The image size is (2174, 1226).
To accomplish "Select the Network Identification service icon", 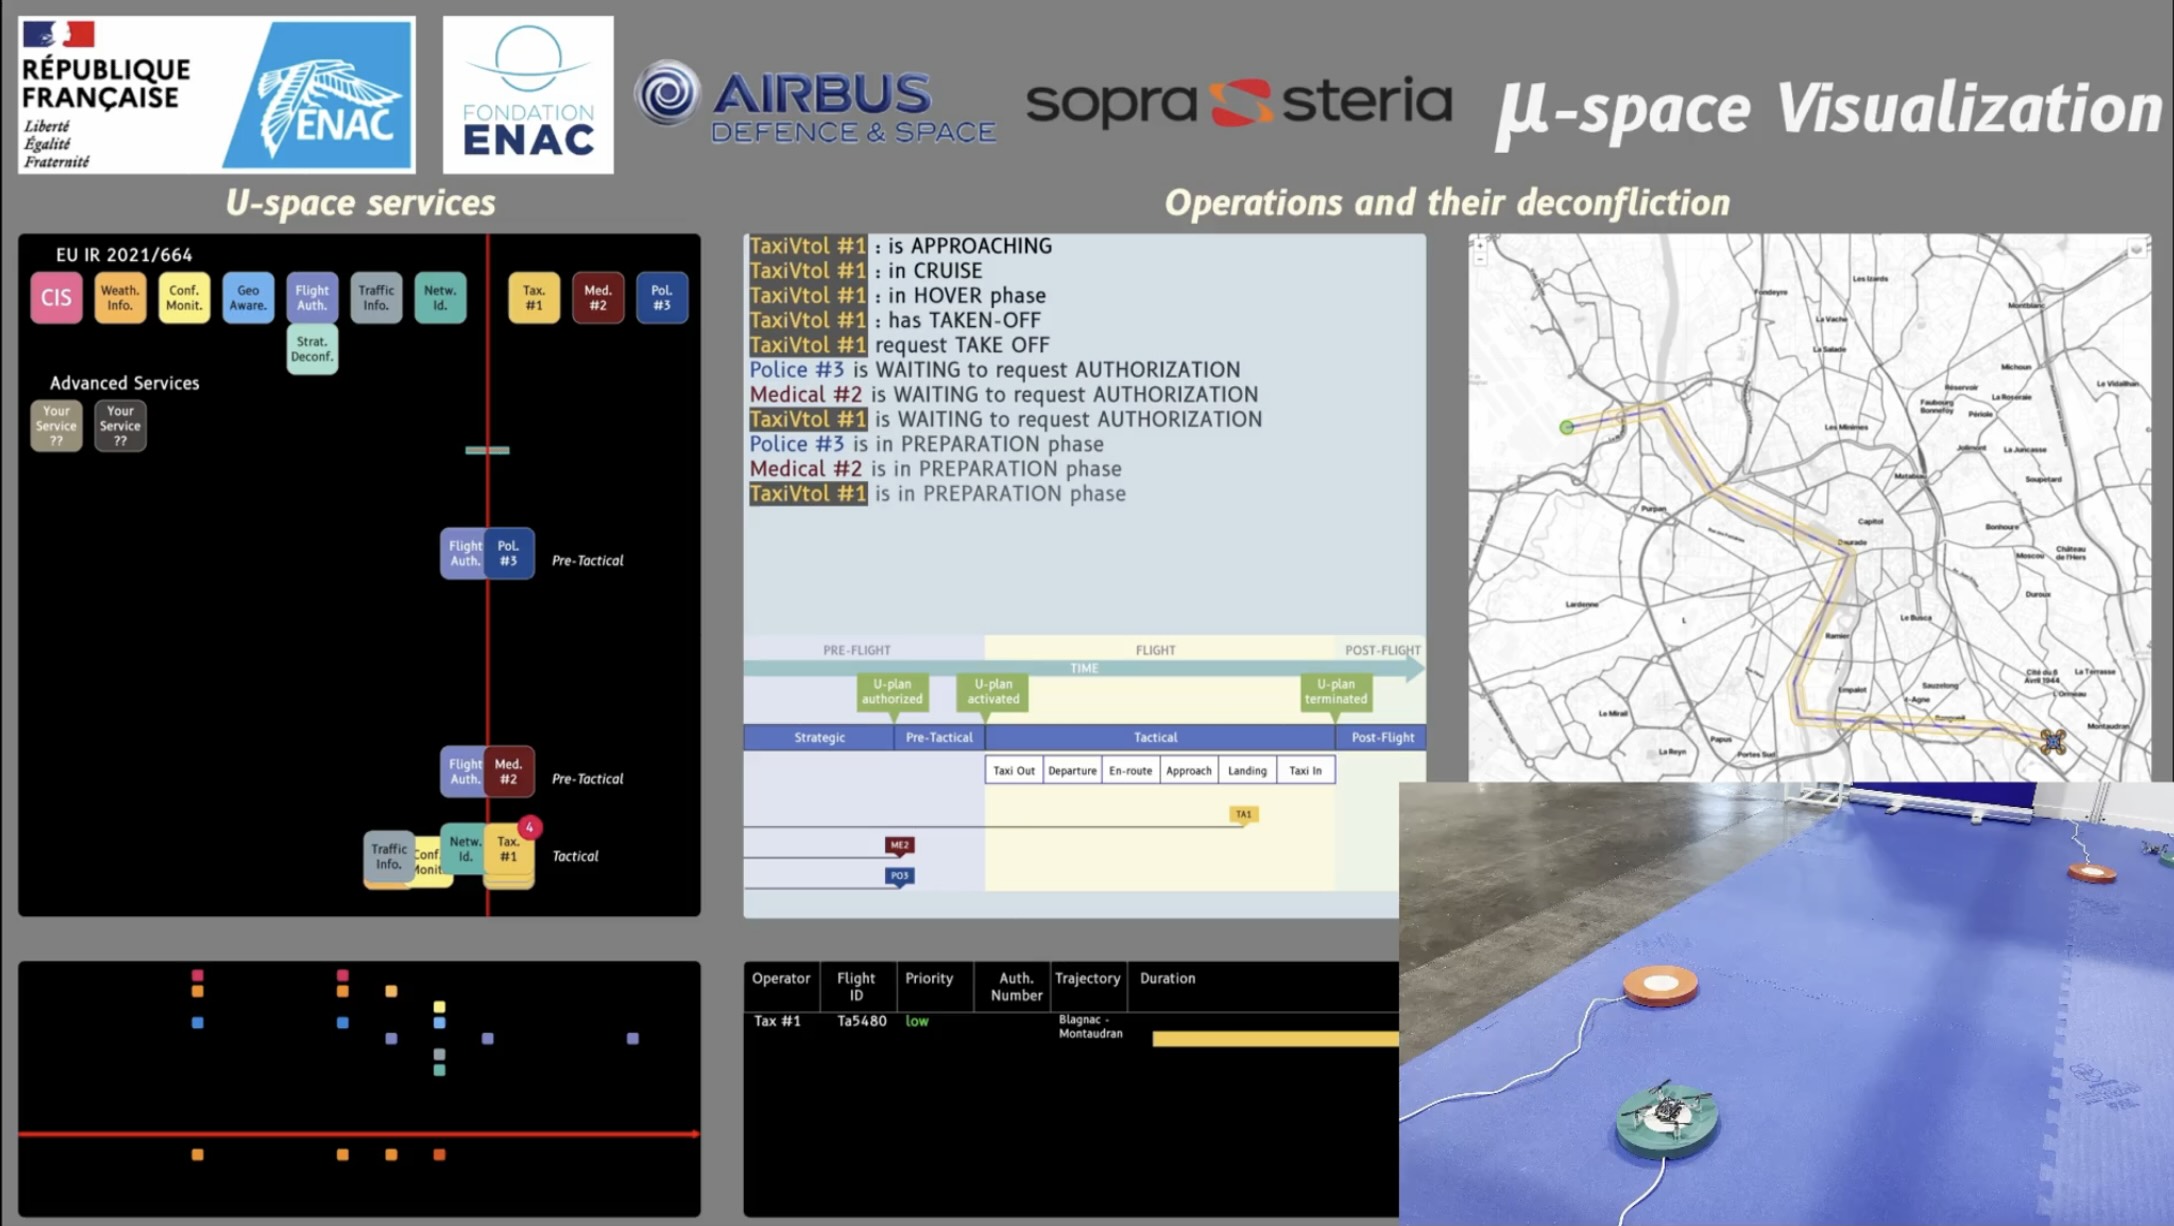I will [x=440, y=297].
